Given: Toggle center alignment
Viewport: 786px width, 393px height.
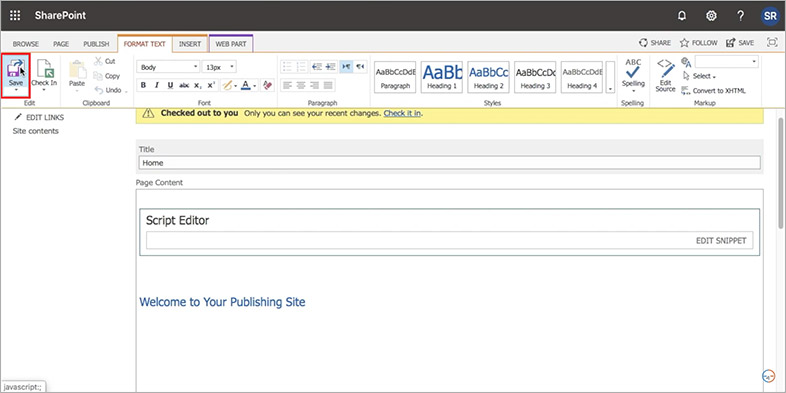Looking at the screenshot, I should [301, 85].
